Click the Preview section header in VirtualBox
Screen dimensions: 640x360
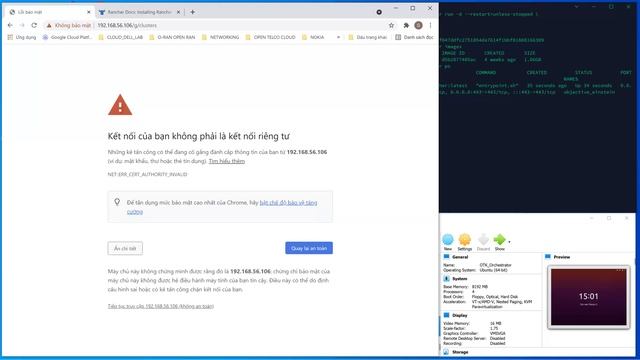pos(562,257)
